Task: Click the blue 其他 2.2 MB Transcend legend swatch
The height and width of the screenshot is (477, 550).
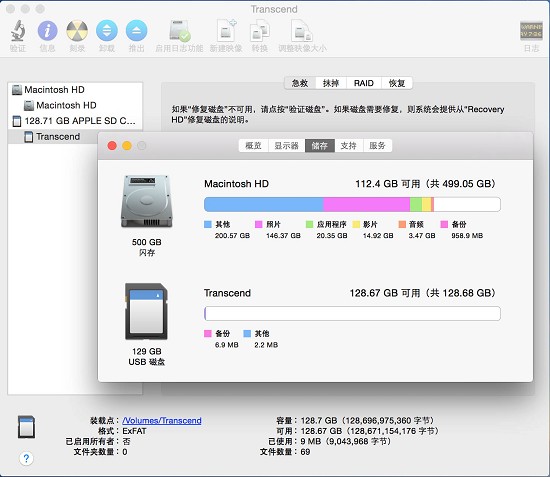Action: (247, 333)
